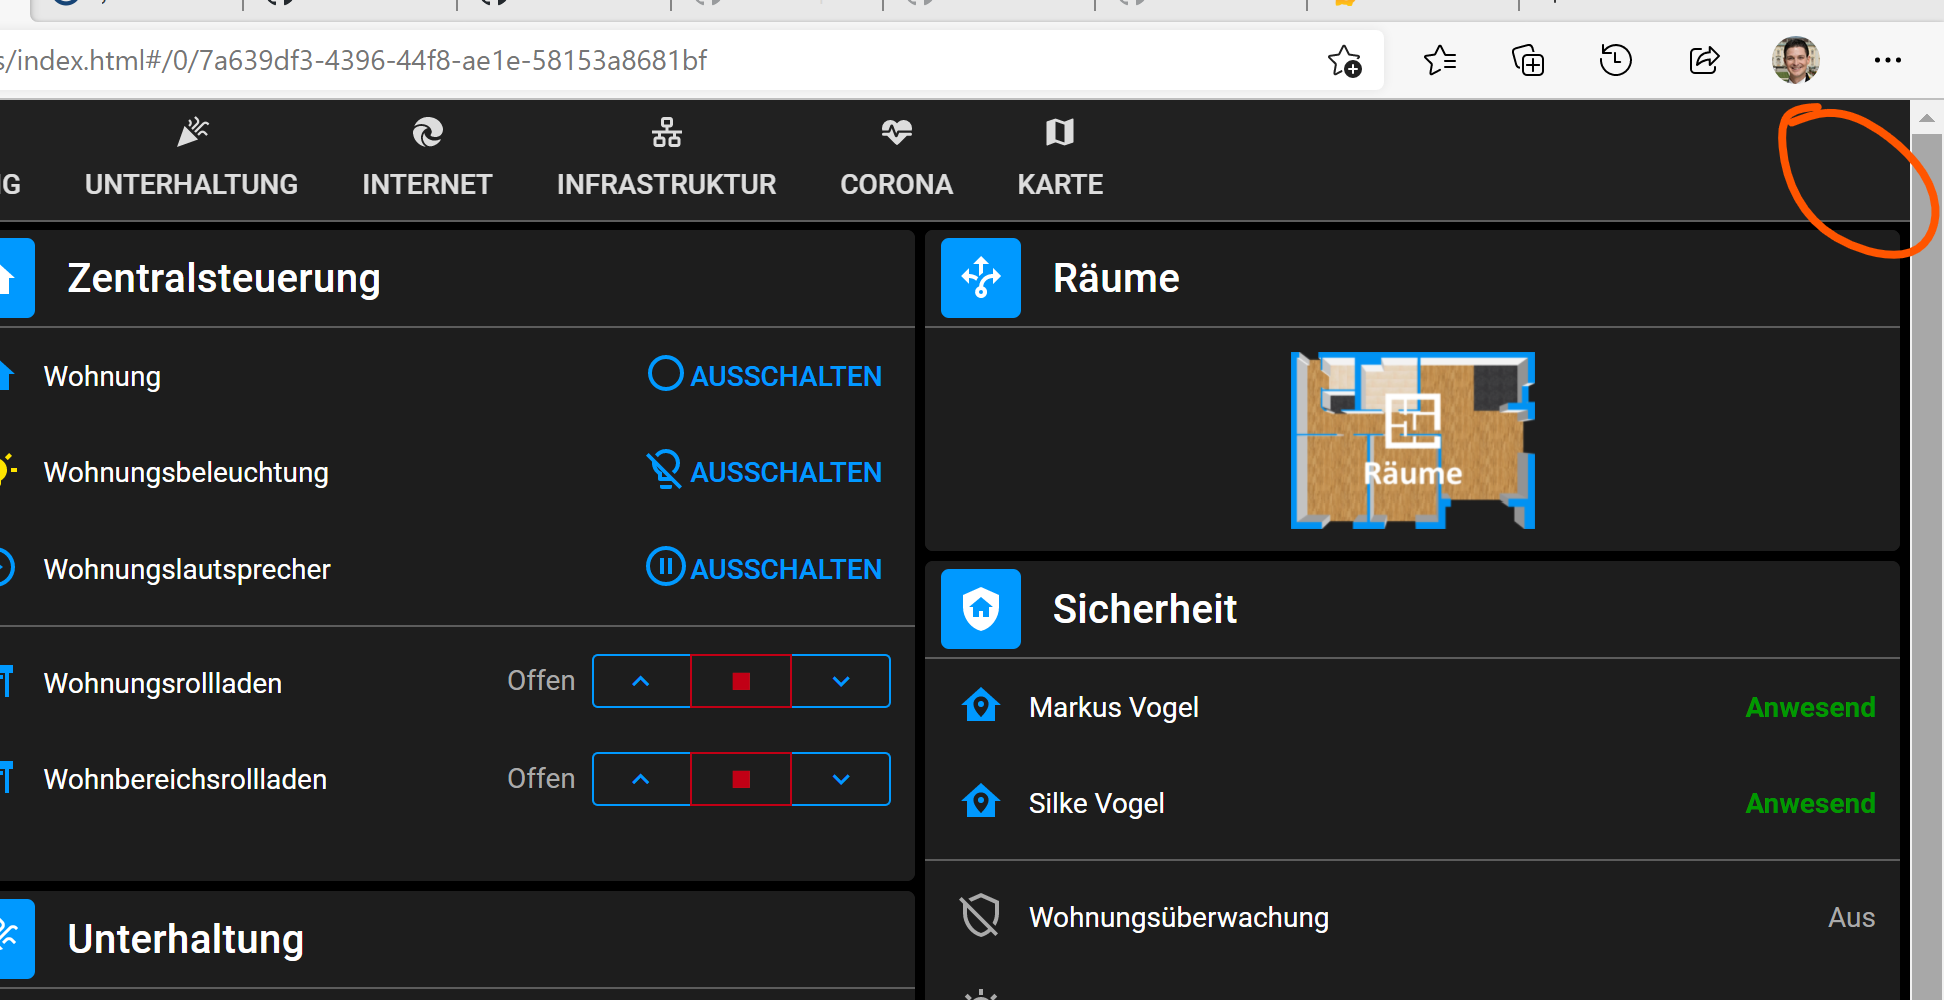This screenshot has height=1000, width=1944.
Task: Select the Unterhaltung party-popper icon
Action: [x=191, y=132]
